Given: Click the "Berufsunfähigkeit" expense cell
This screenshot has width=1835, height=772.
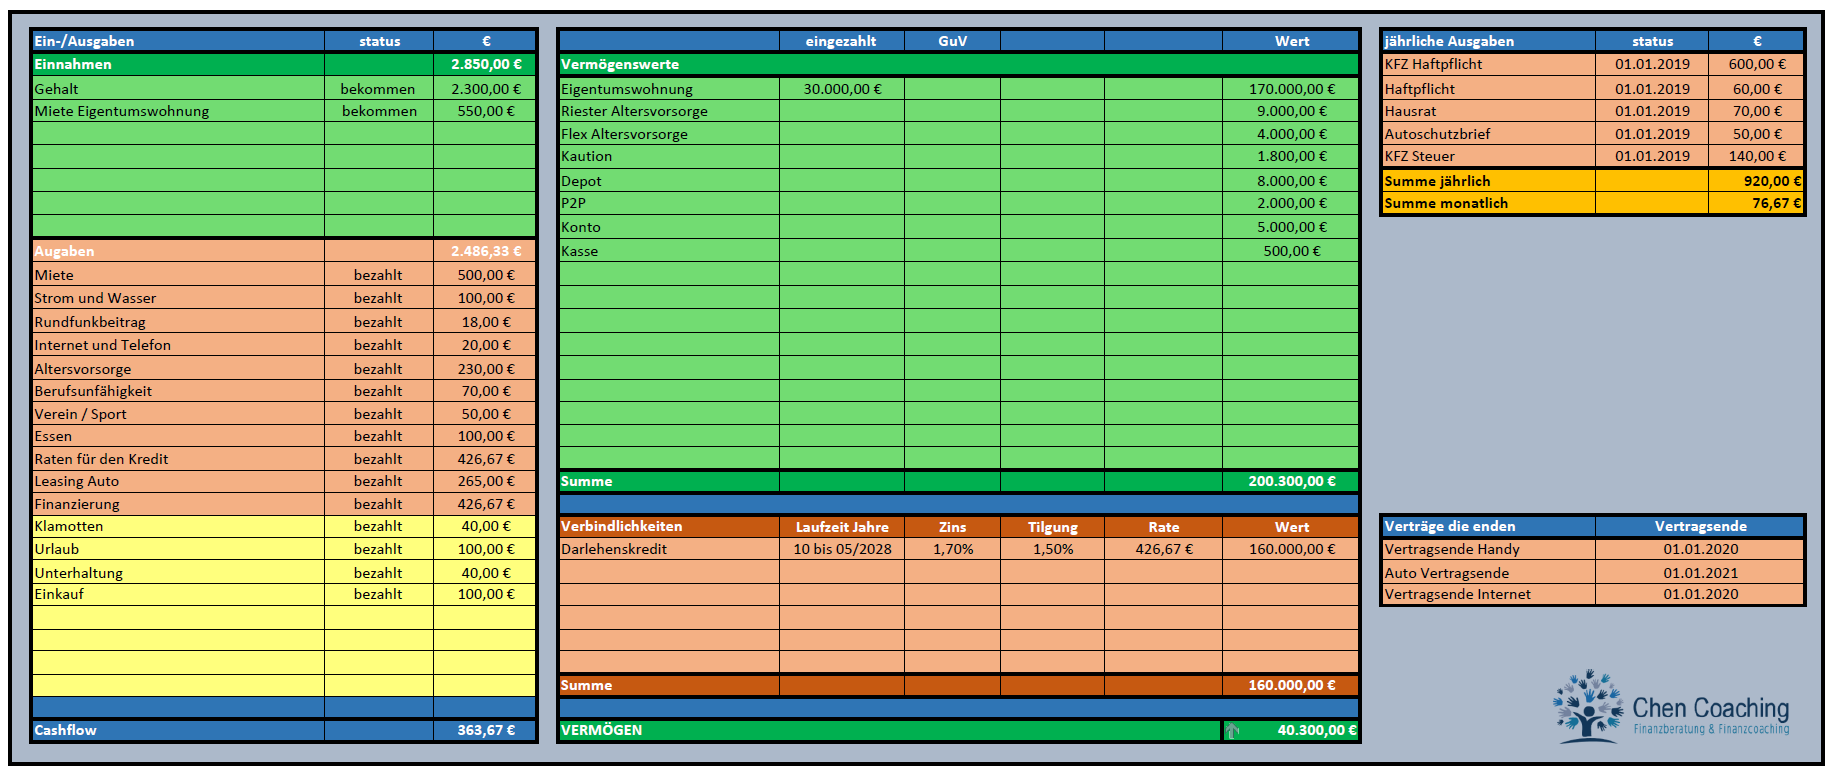Looking at the screenshot, I should pos(178,391).
